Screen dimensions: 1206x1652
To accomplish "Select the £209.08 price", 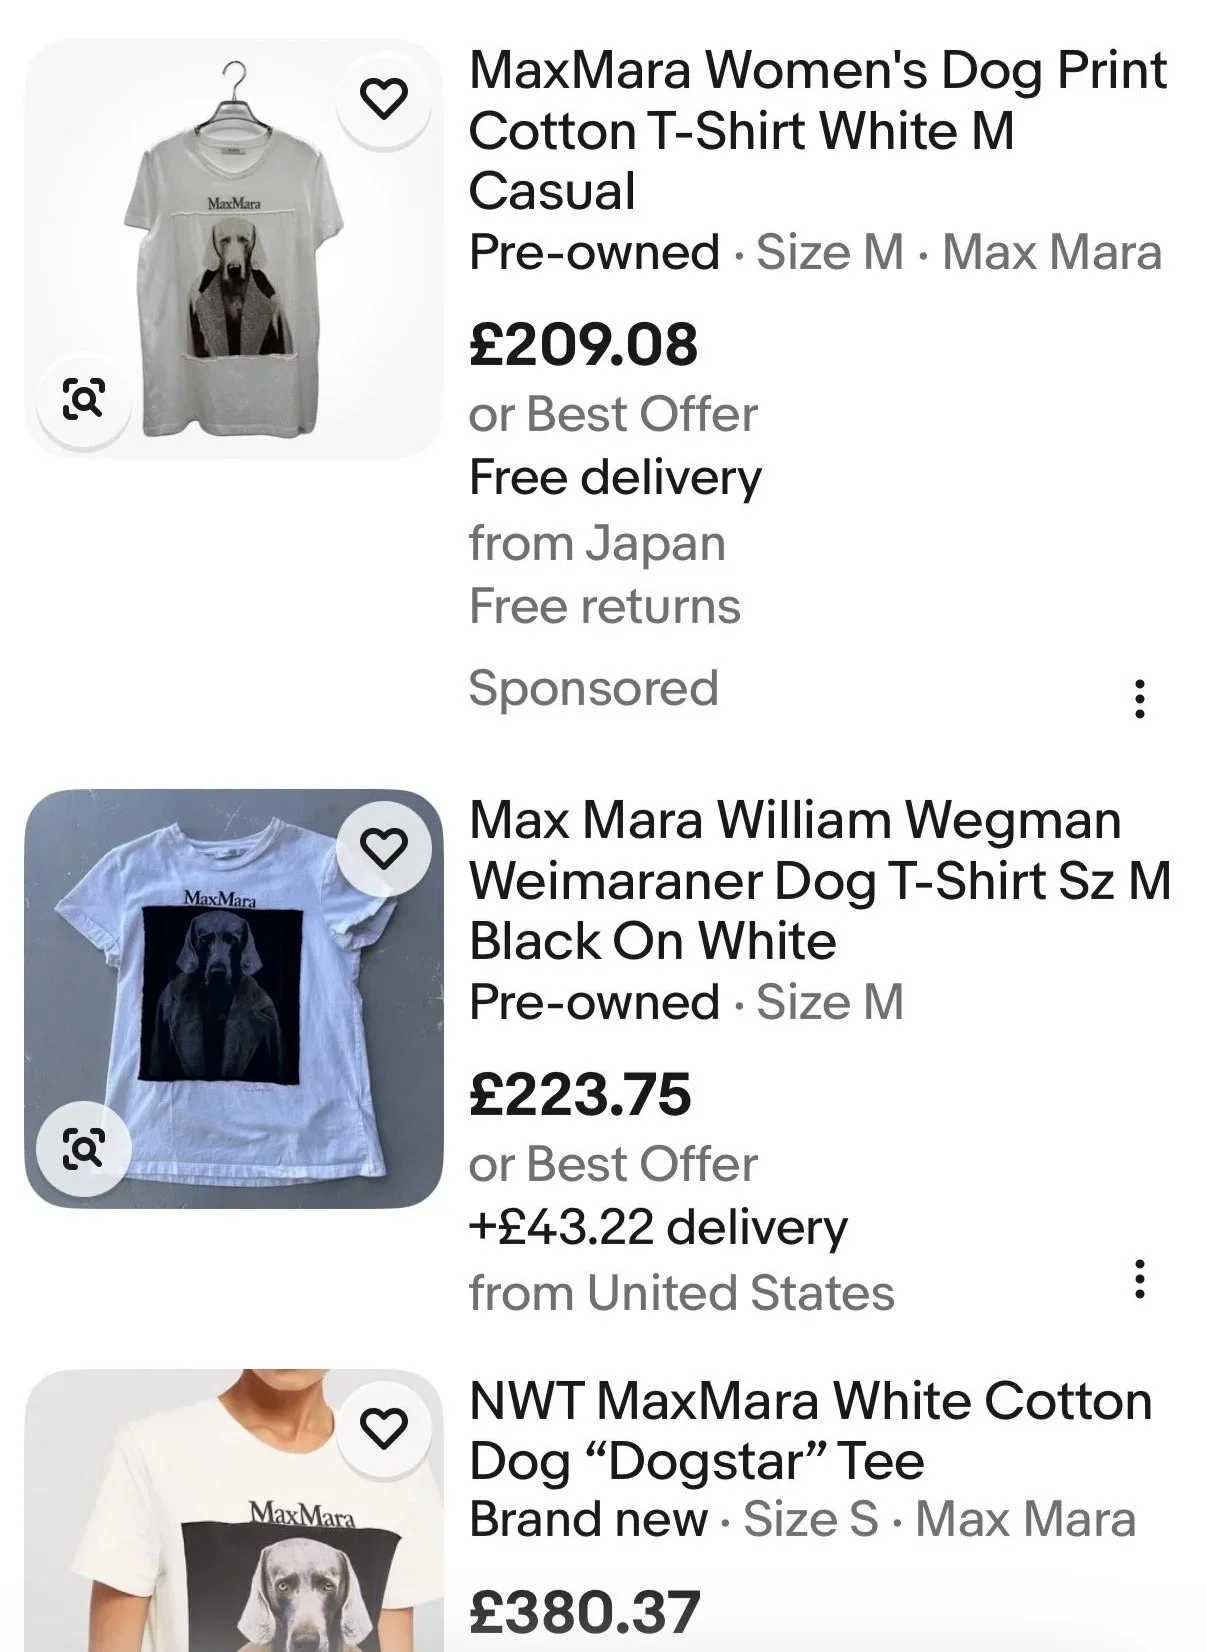I will 583,344.
